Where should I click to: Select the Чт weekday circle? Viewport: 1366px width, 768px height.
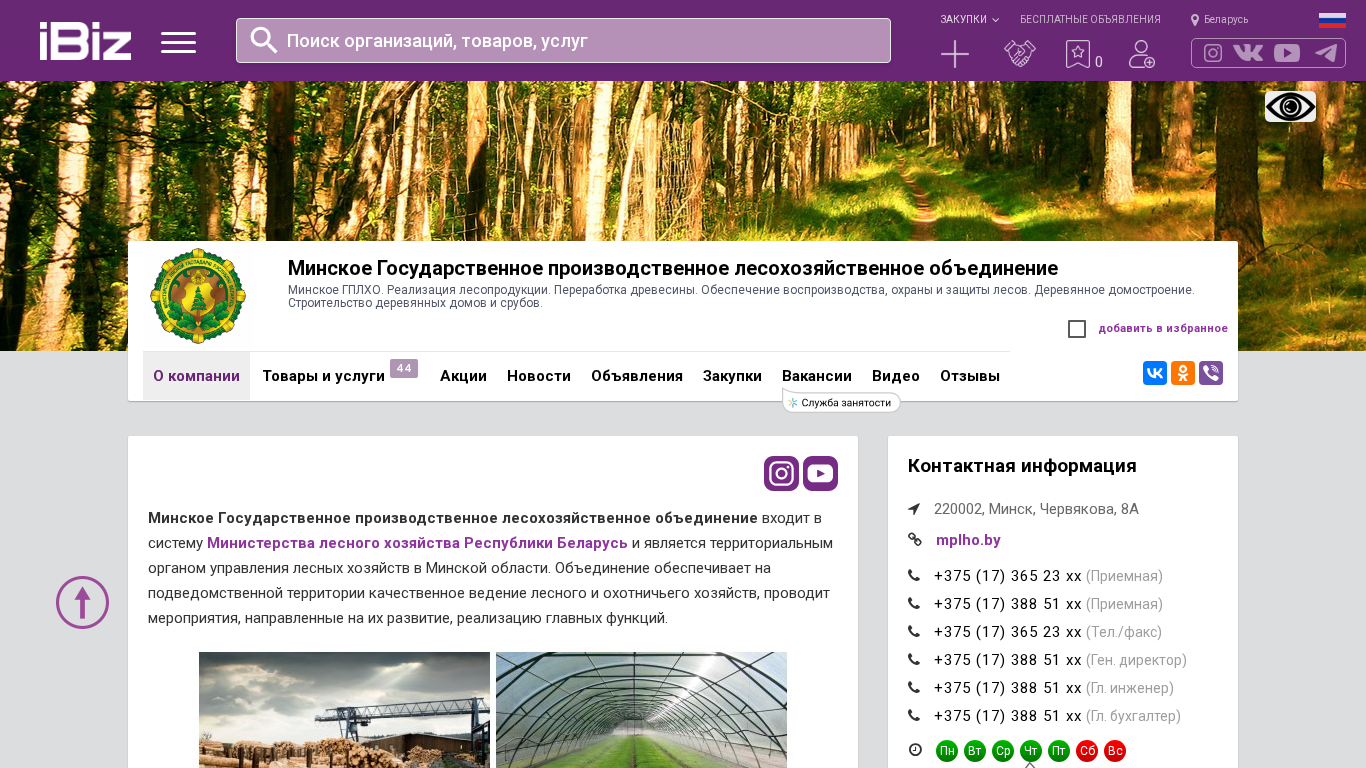click(x=1031, y=751)
